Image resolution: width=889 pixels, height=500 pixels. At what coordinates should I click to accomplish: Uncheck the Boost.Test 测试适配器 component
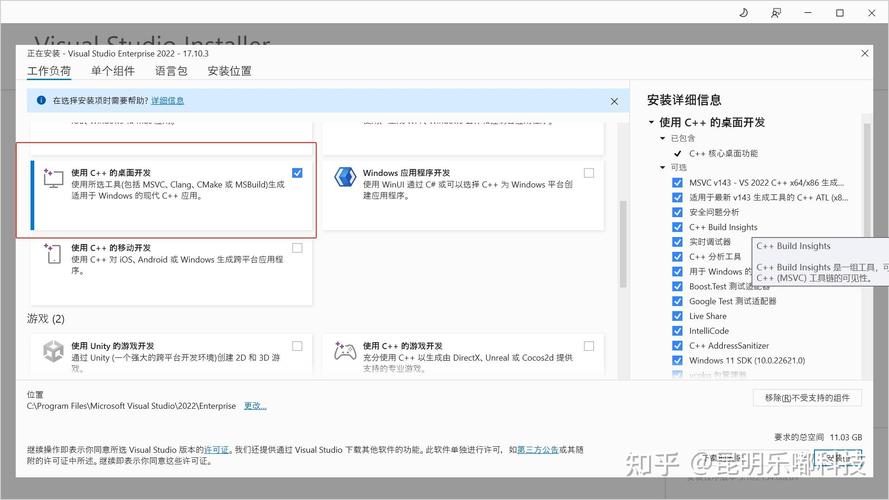tap(677, 286)
